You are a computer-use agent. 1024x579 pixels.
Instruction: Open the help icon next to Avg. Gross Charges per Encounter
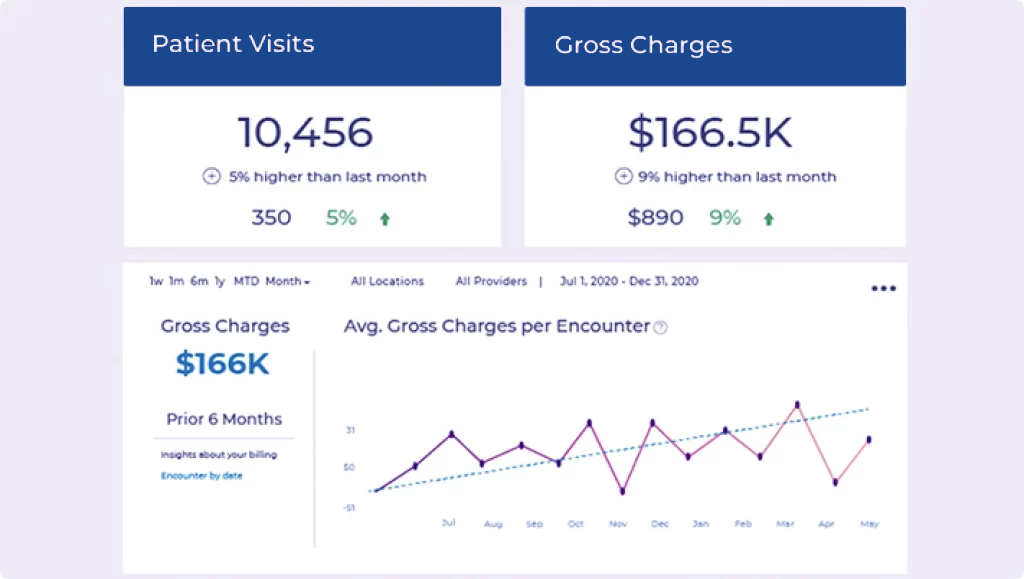click(660, 327)
